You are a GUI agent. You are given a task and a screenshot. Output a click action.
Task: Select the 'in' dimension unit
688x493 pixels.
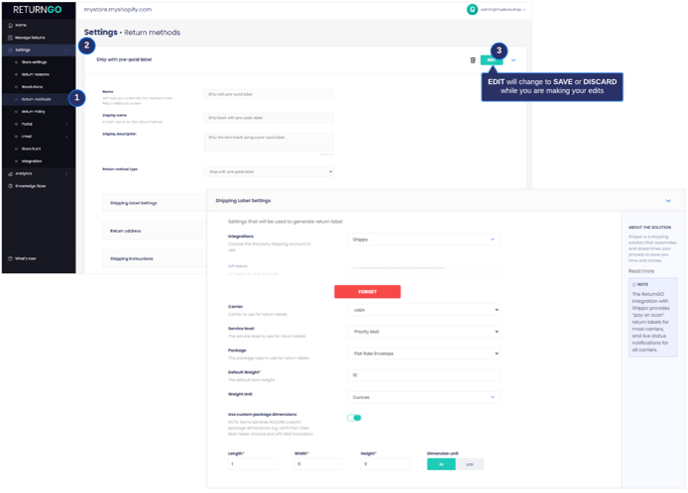click(441, 464)
